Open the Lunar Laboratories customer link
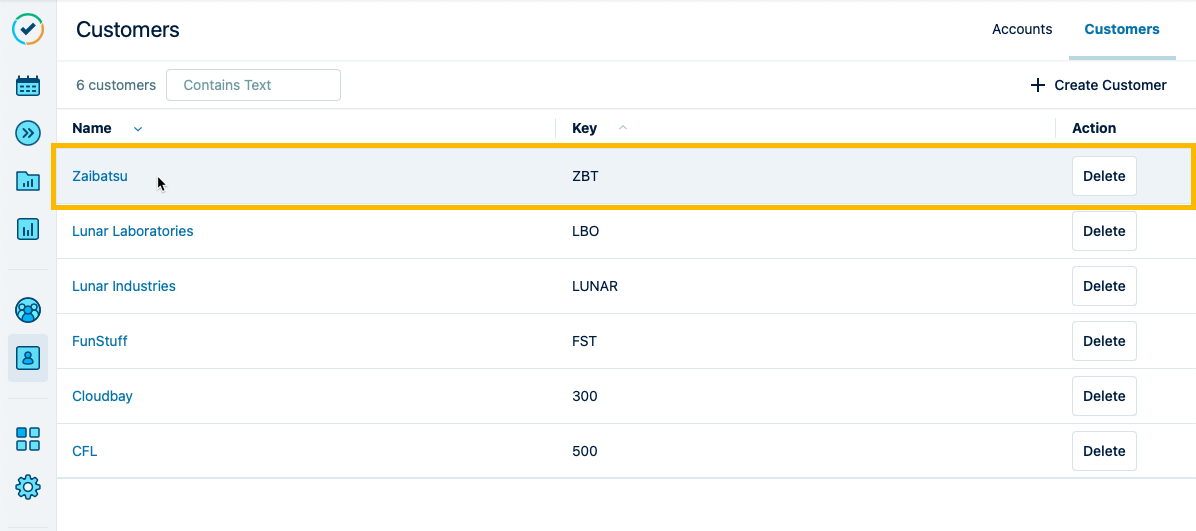 (133, 231)
